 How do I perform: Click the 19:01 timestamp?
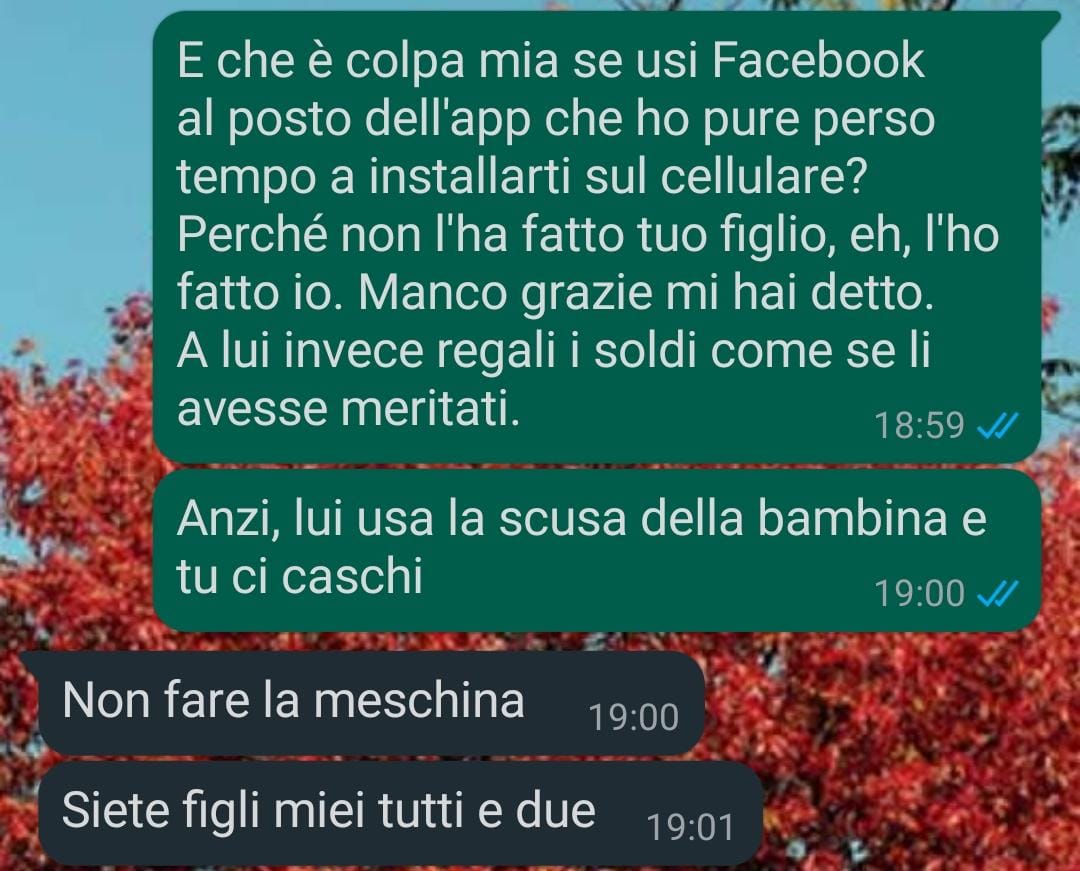pos(691,827)
